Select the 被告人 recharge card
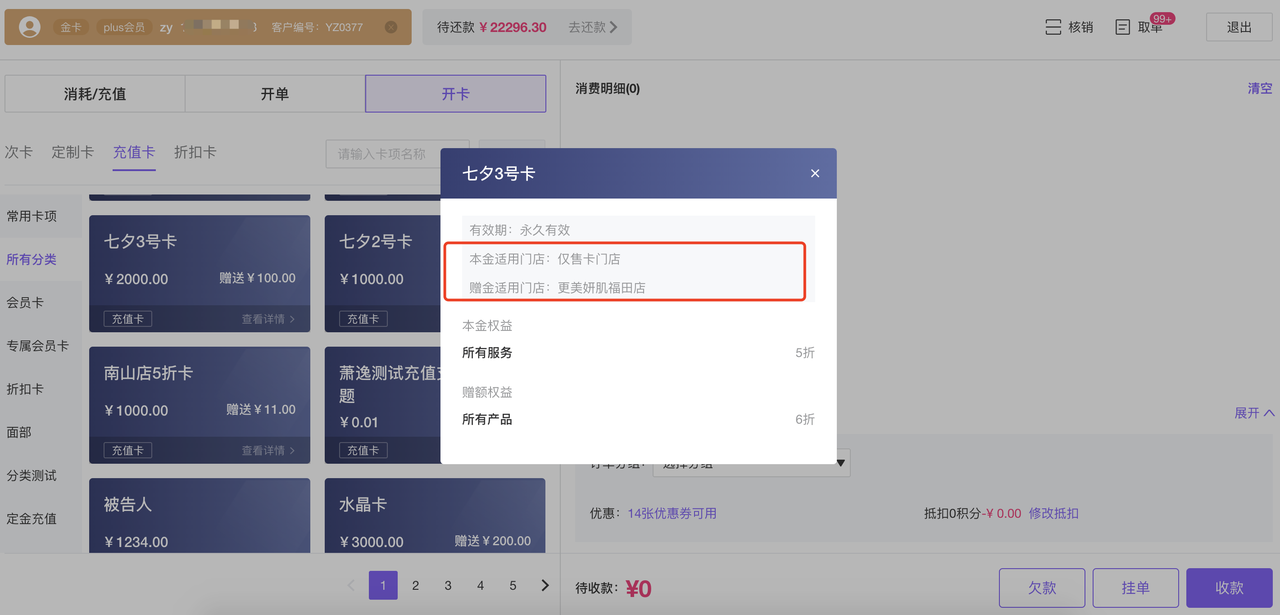Viewport: 1280px width, 615px height. (199, 516)
